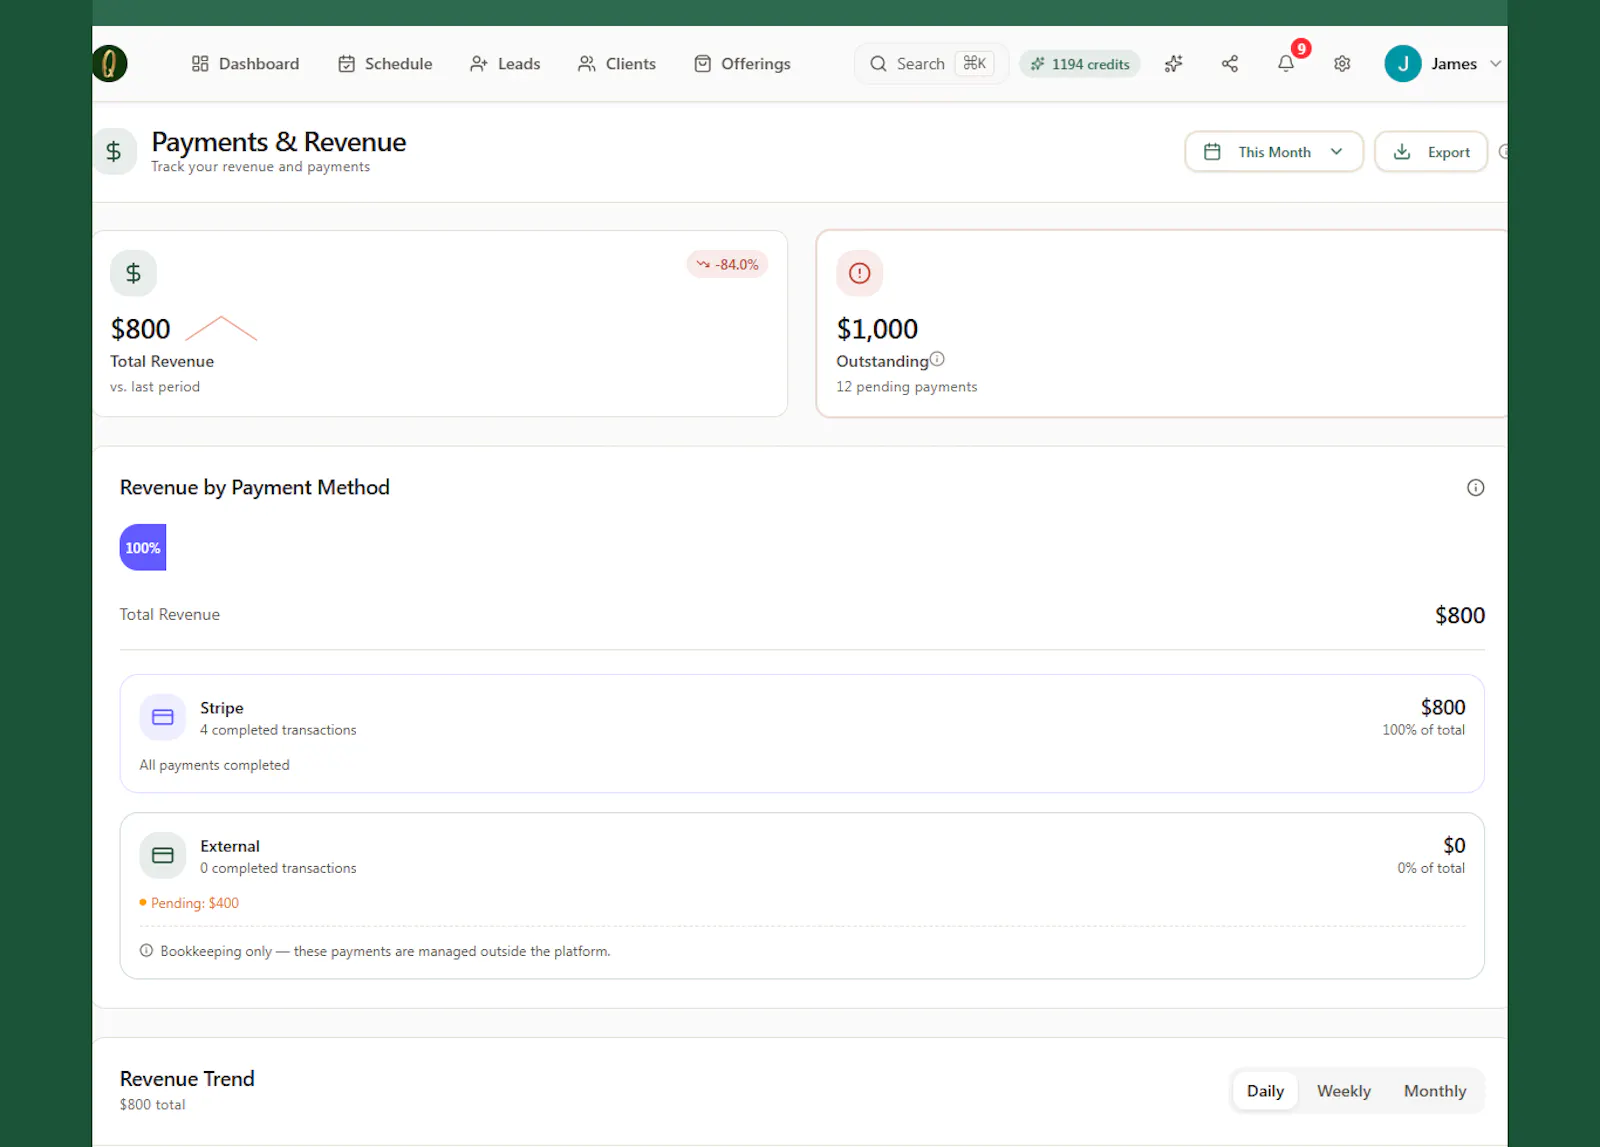Click the Export button
This screenshot has width=1600, height=1147.
coord(1431,152)
